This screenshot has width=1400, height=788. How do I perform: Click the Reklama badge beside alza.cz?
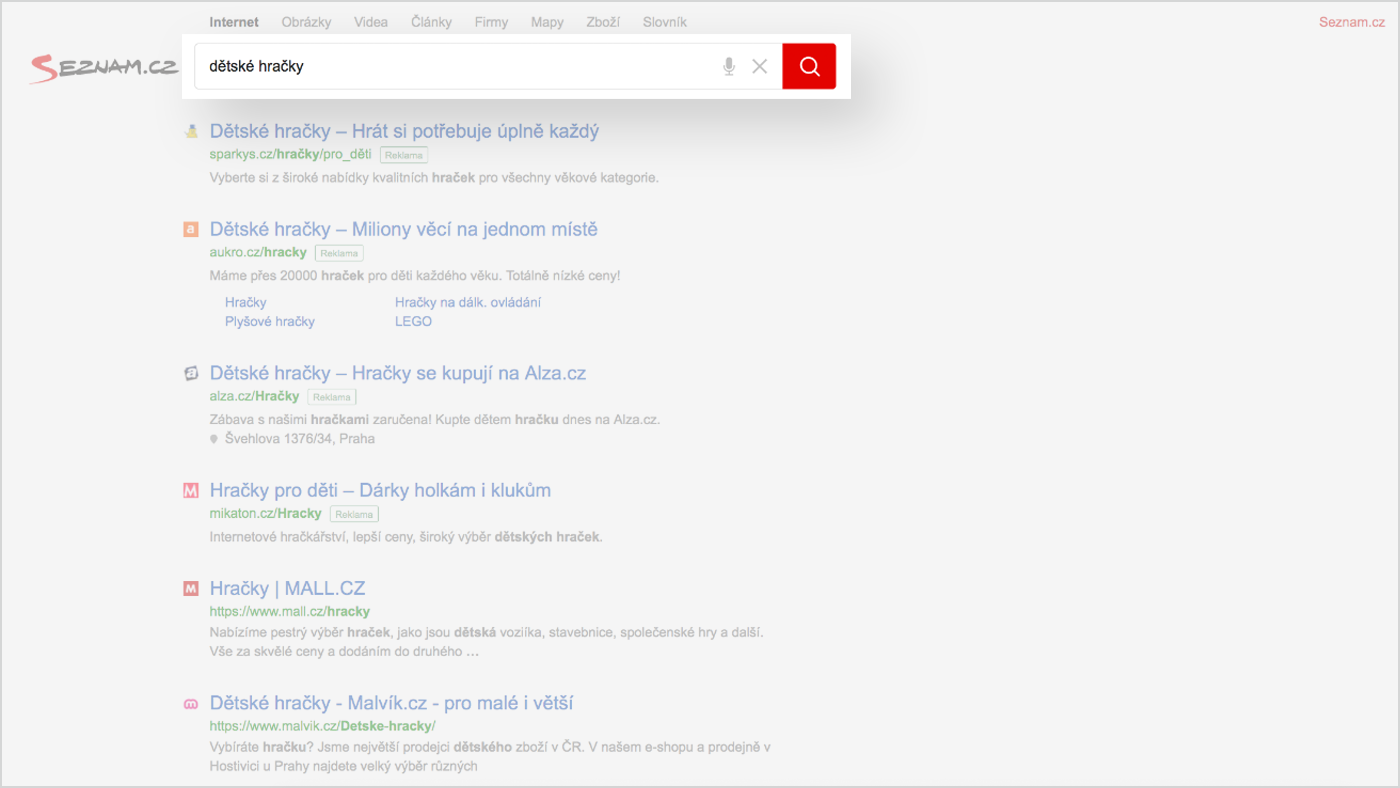pos(332,397)
